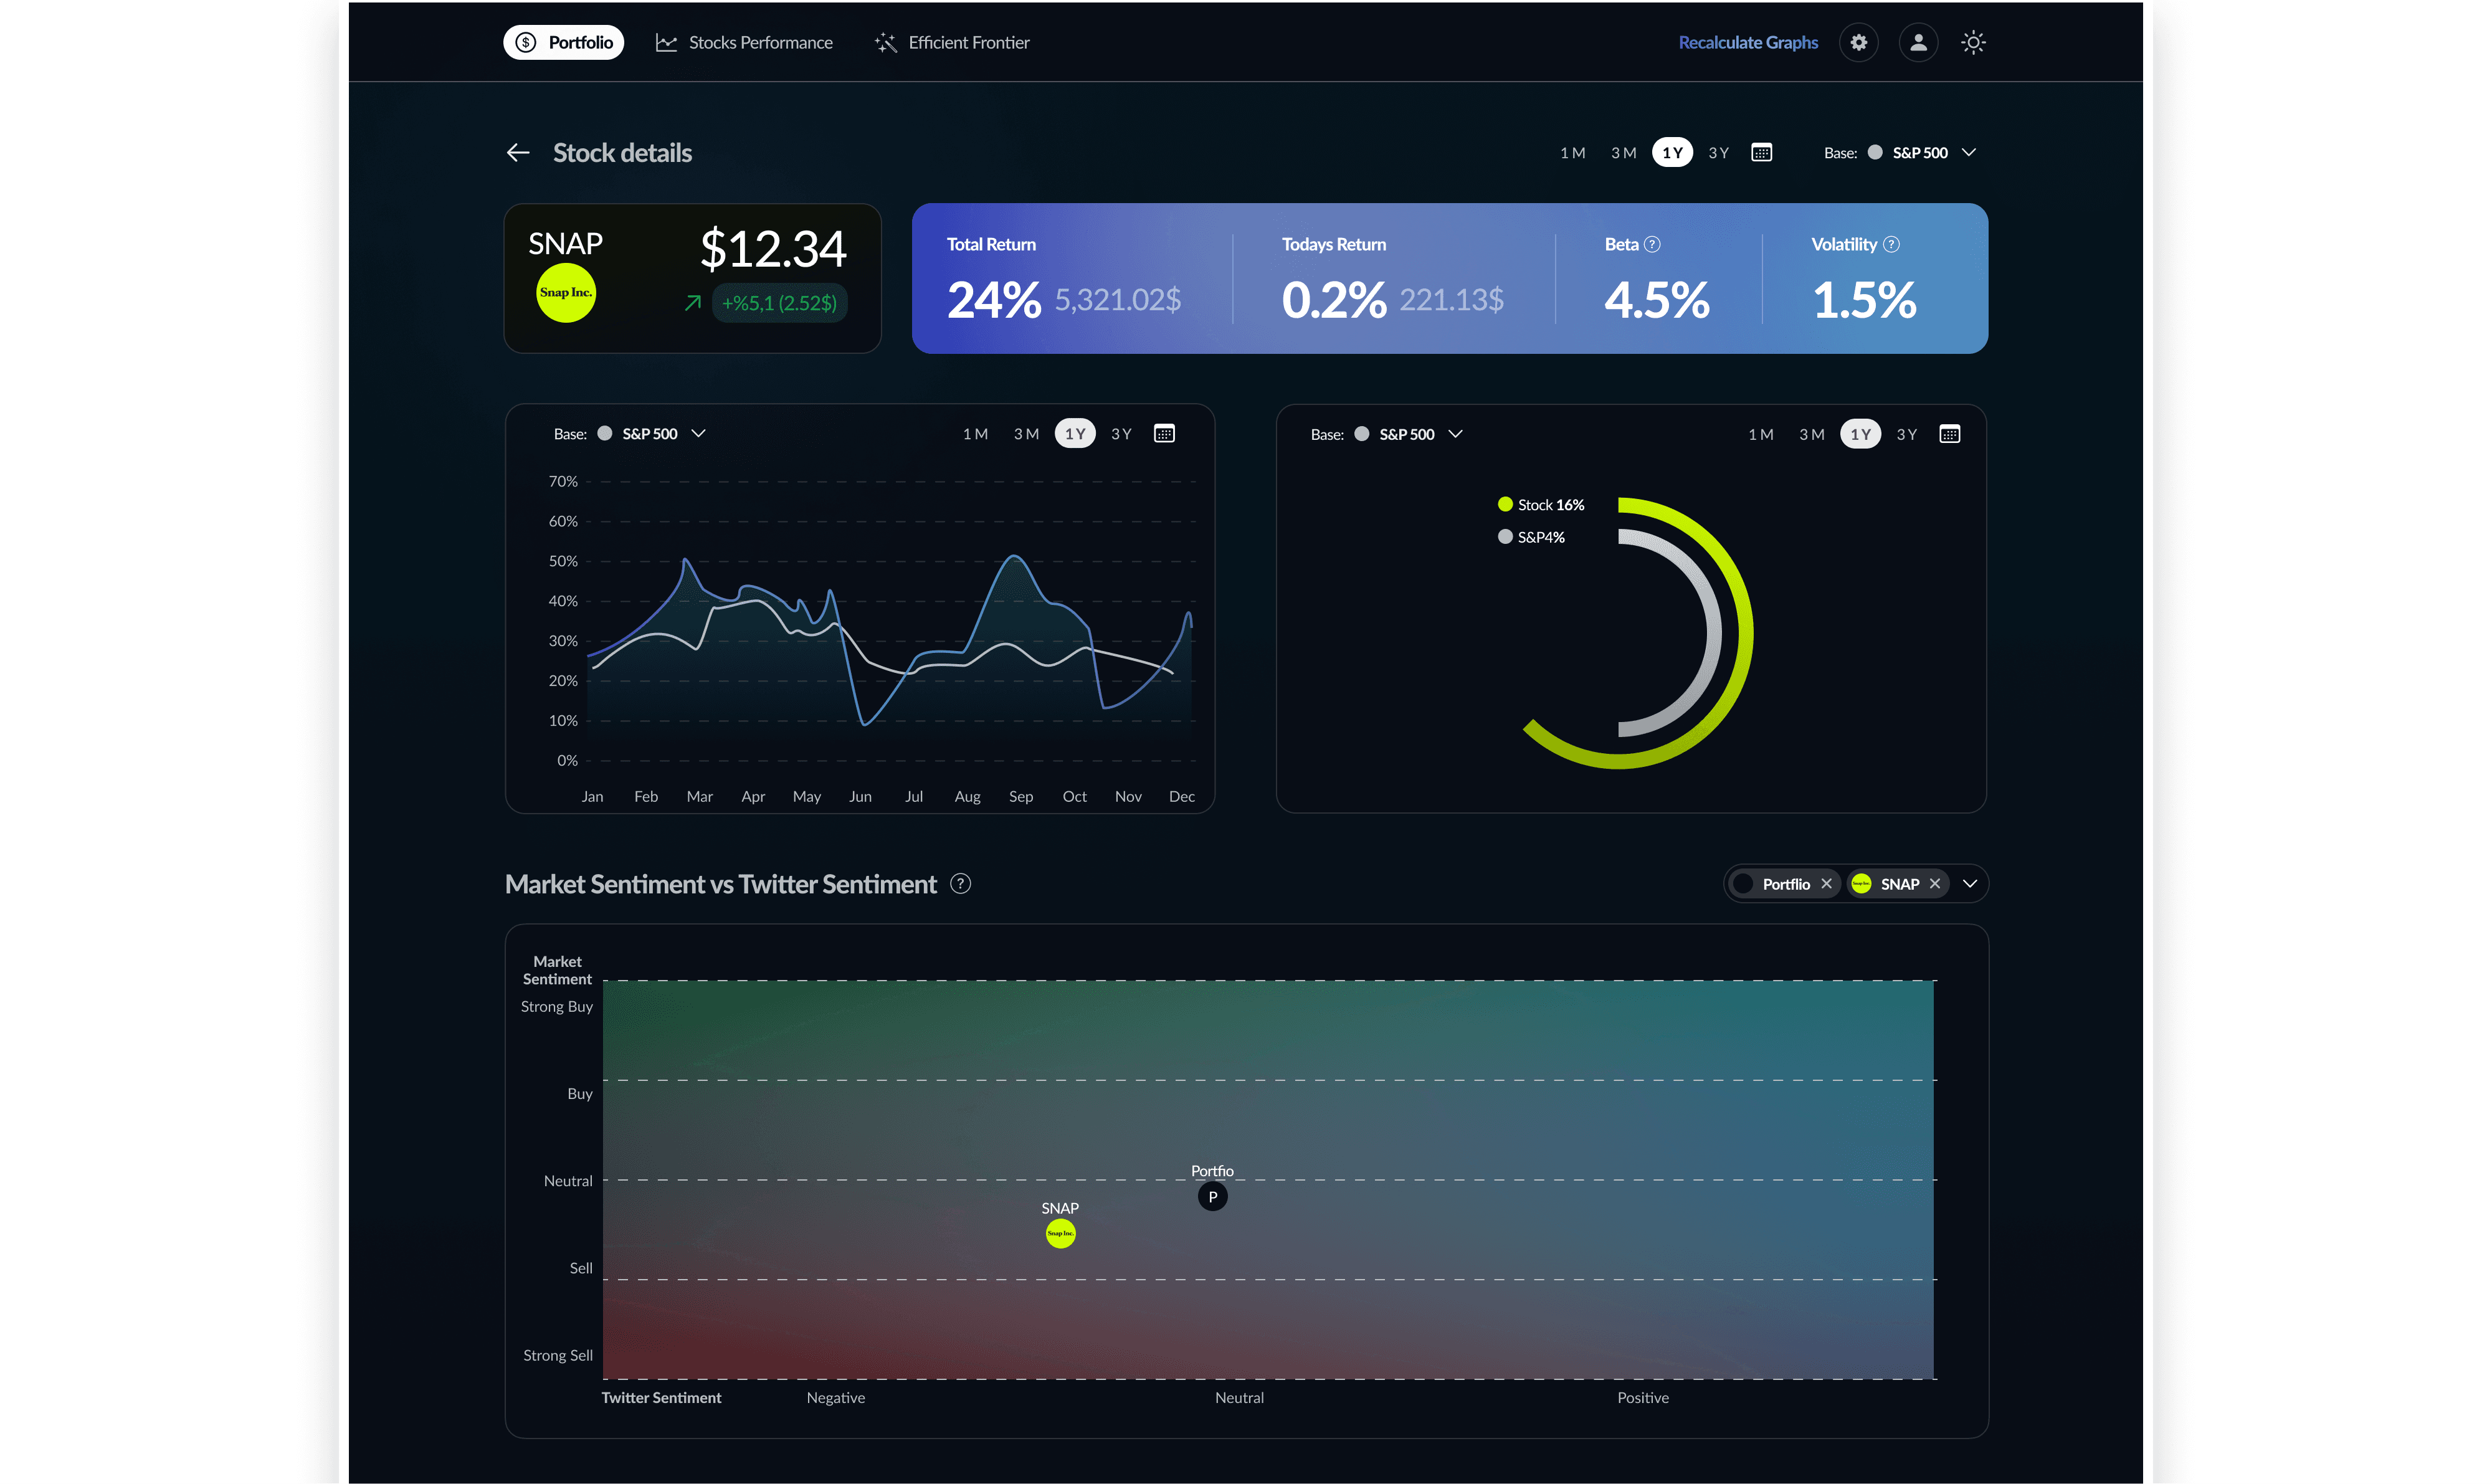2492x1484 pixels.
Task: Remove the SNAP tag from sentiment filter
Action: 1935,884
